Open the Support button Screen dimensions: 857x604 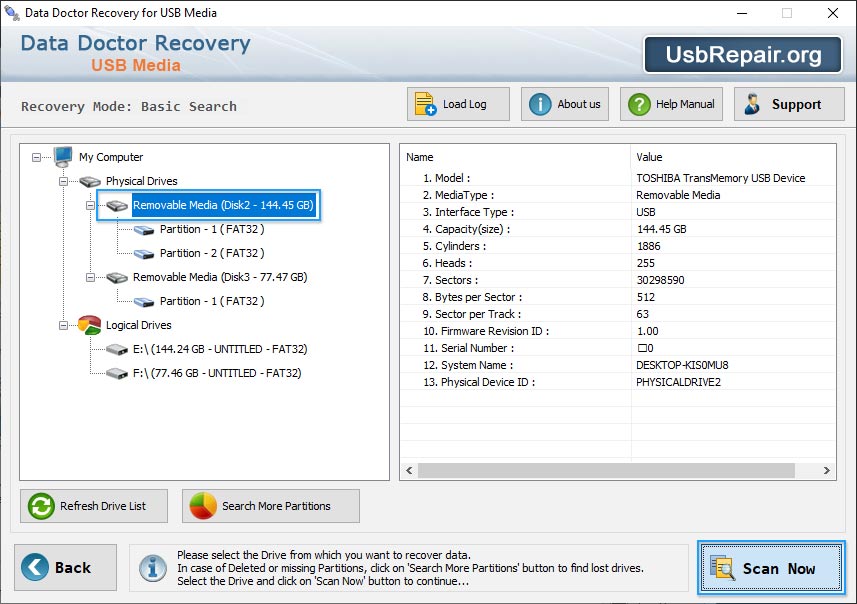789,104
